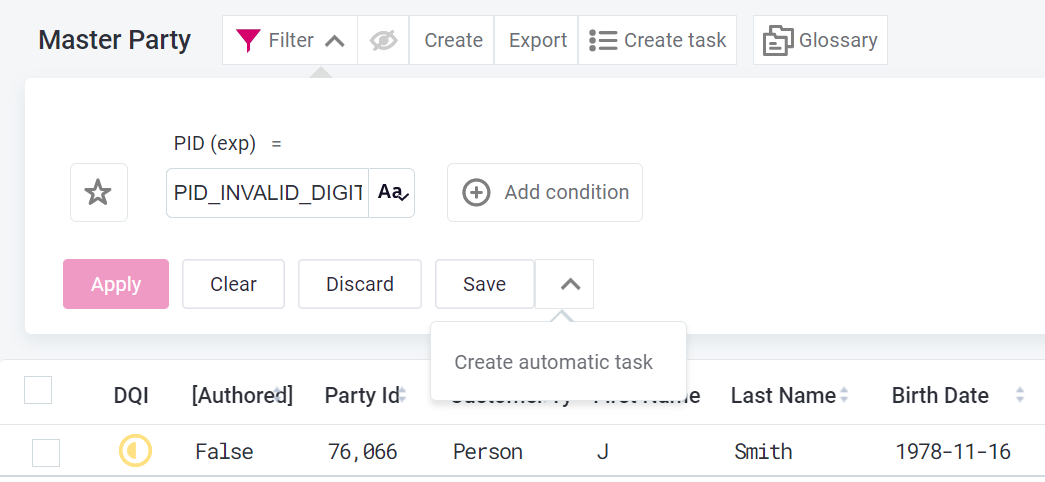Open the Glossary

pos(820,40)
